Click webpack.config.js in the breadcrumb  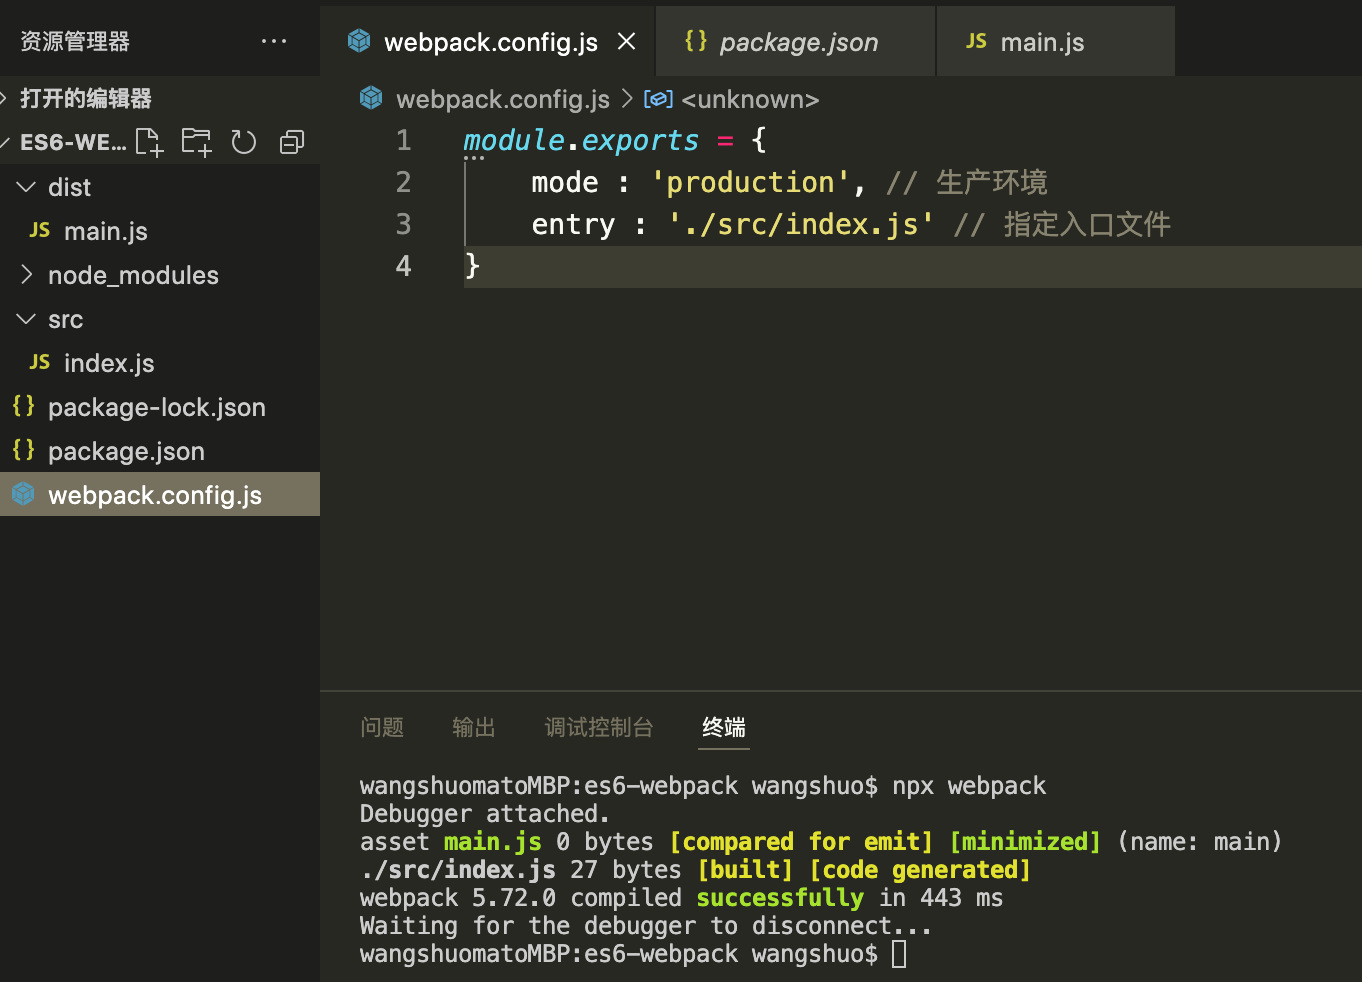coord(503,99)
